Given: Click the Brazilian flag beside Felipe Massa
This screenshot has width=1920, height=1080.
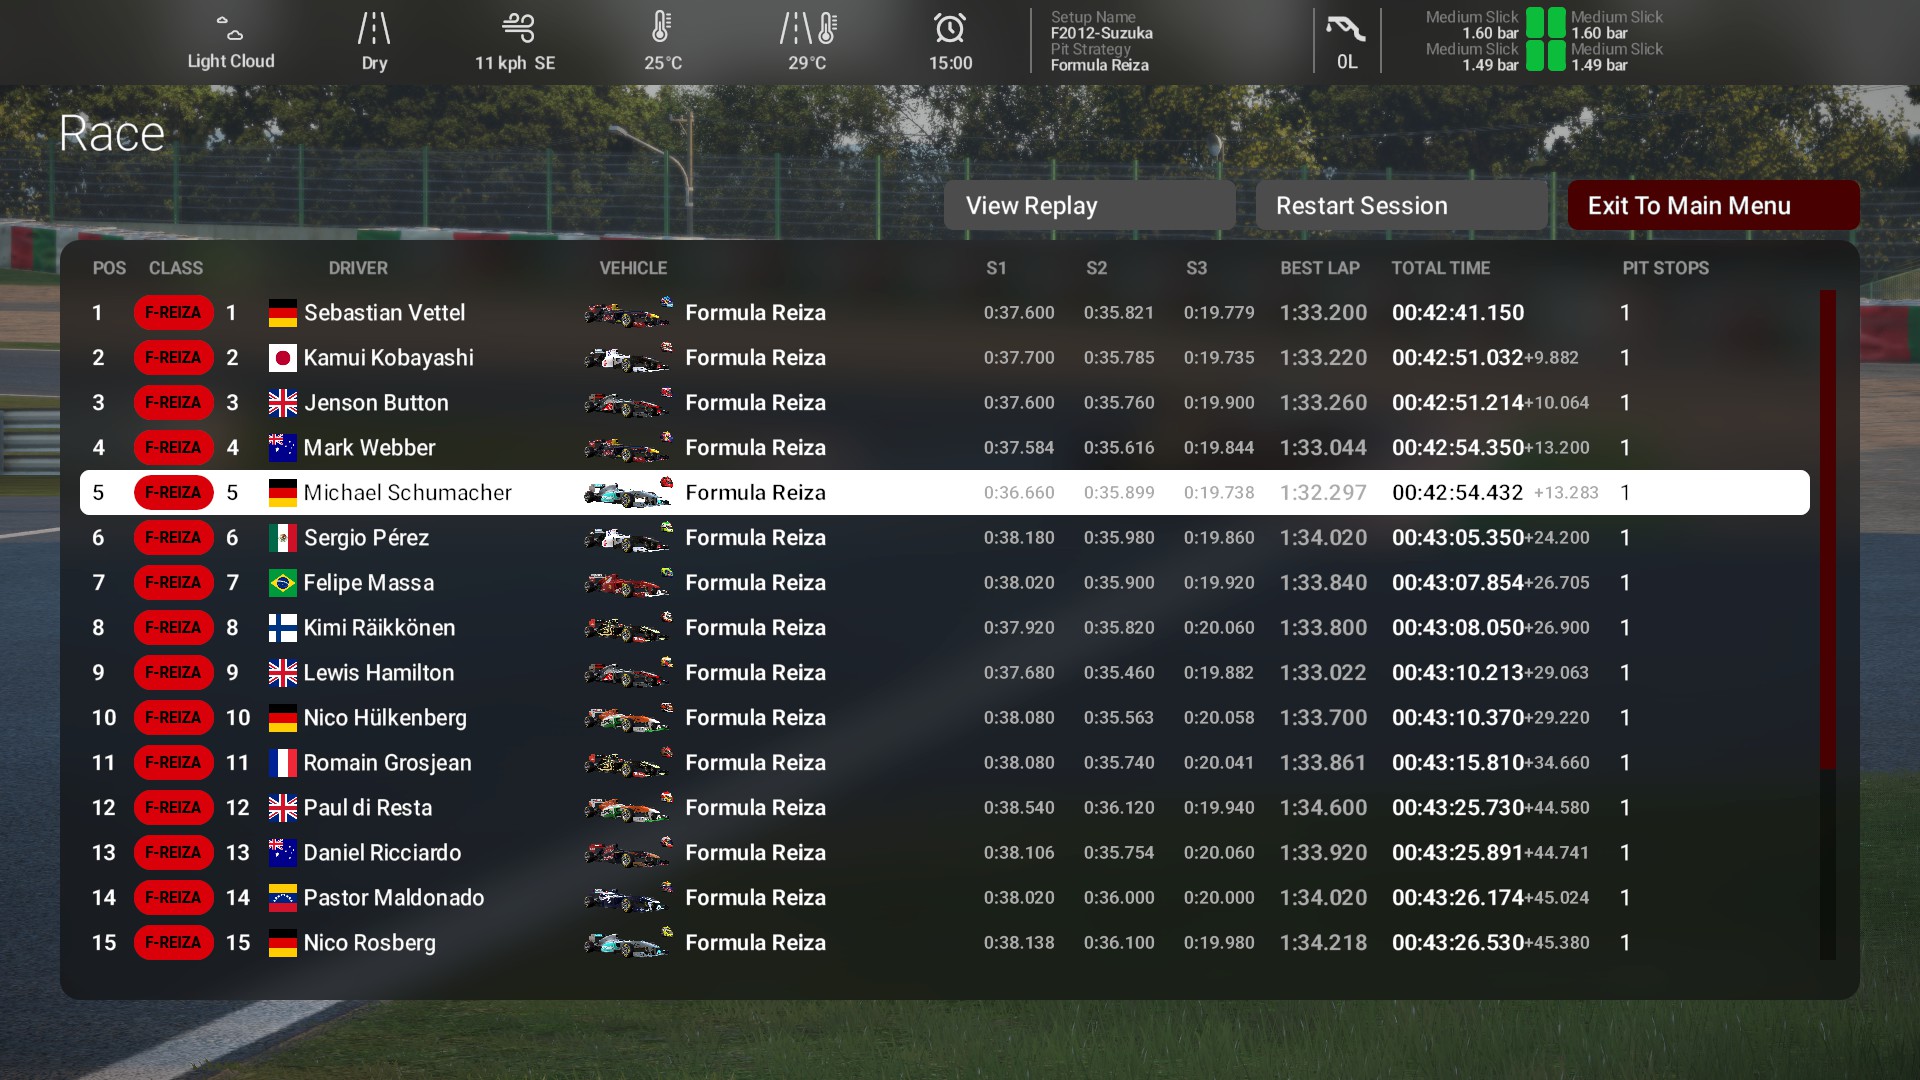Looking at the screenshot, I should (283, 583).
